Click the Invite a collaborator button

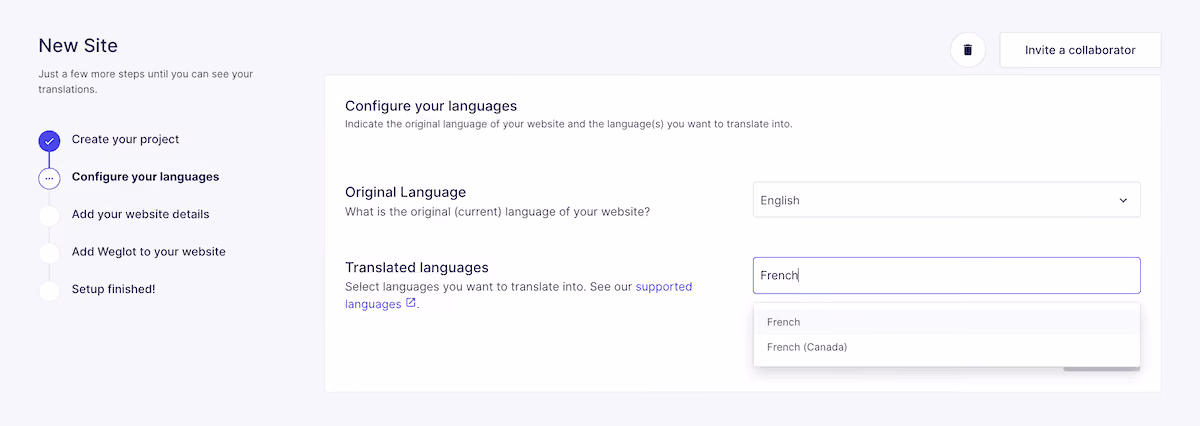click(x=1080, y=50)
